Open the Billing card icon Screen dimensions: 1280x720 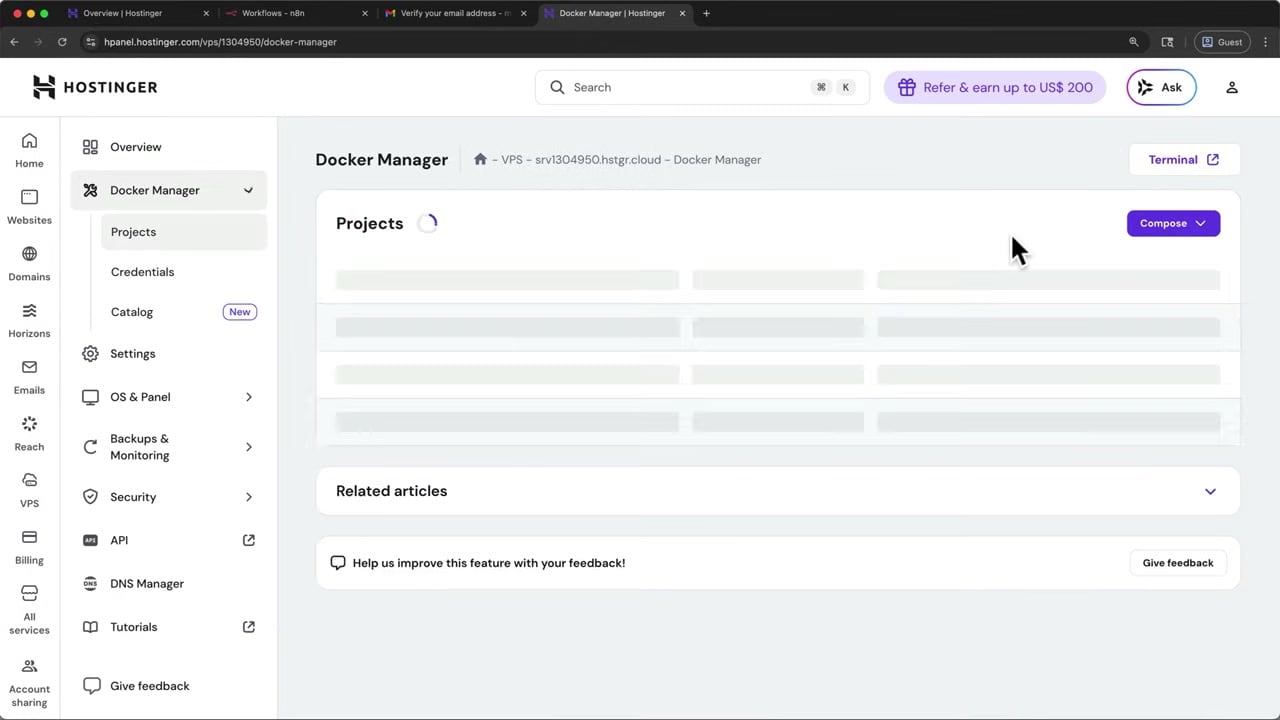[29, 537]
